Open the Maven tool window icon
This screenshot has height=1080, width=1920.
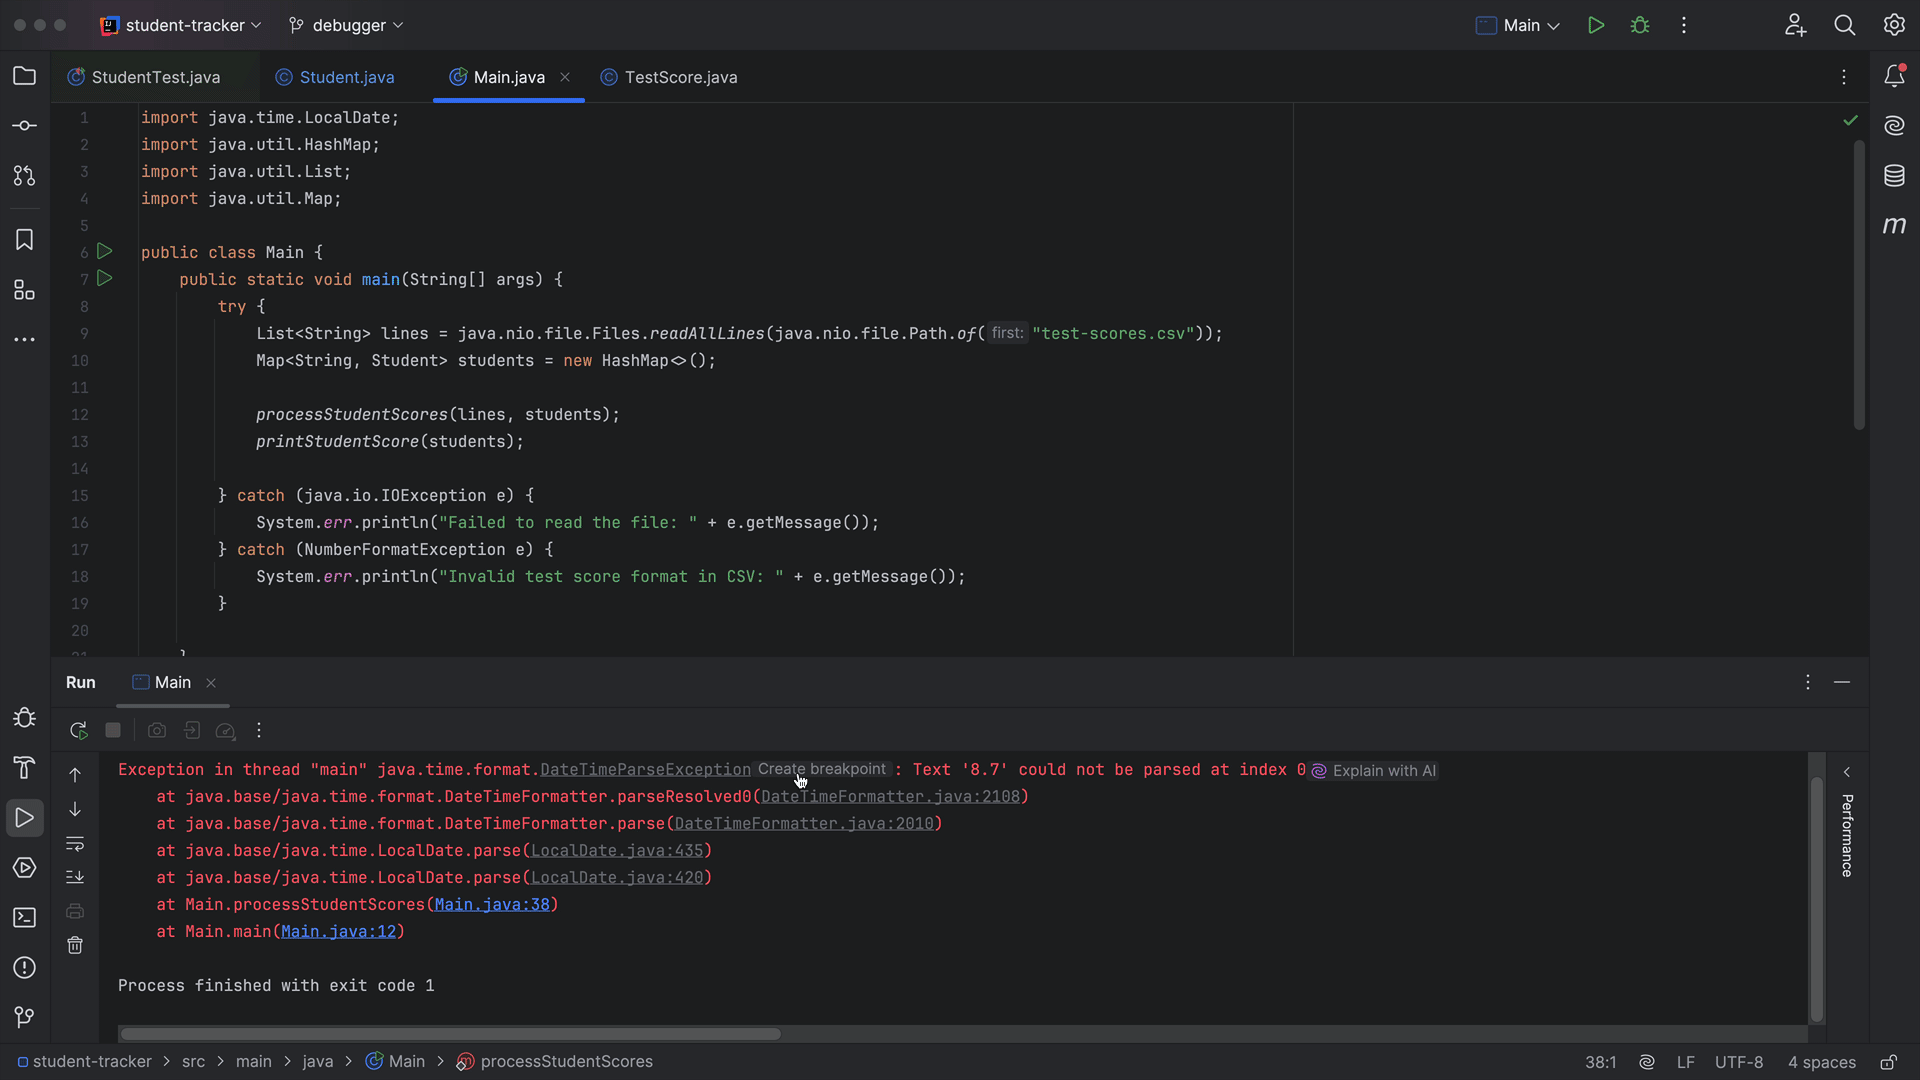[x=1894, y=226]
